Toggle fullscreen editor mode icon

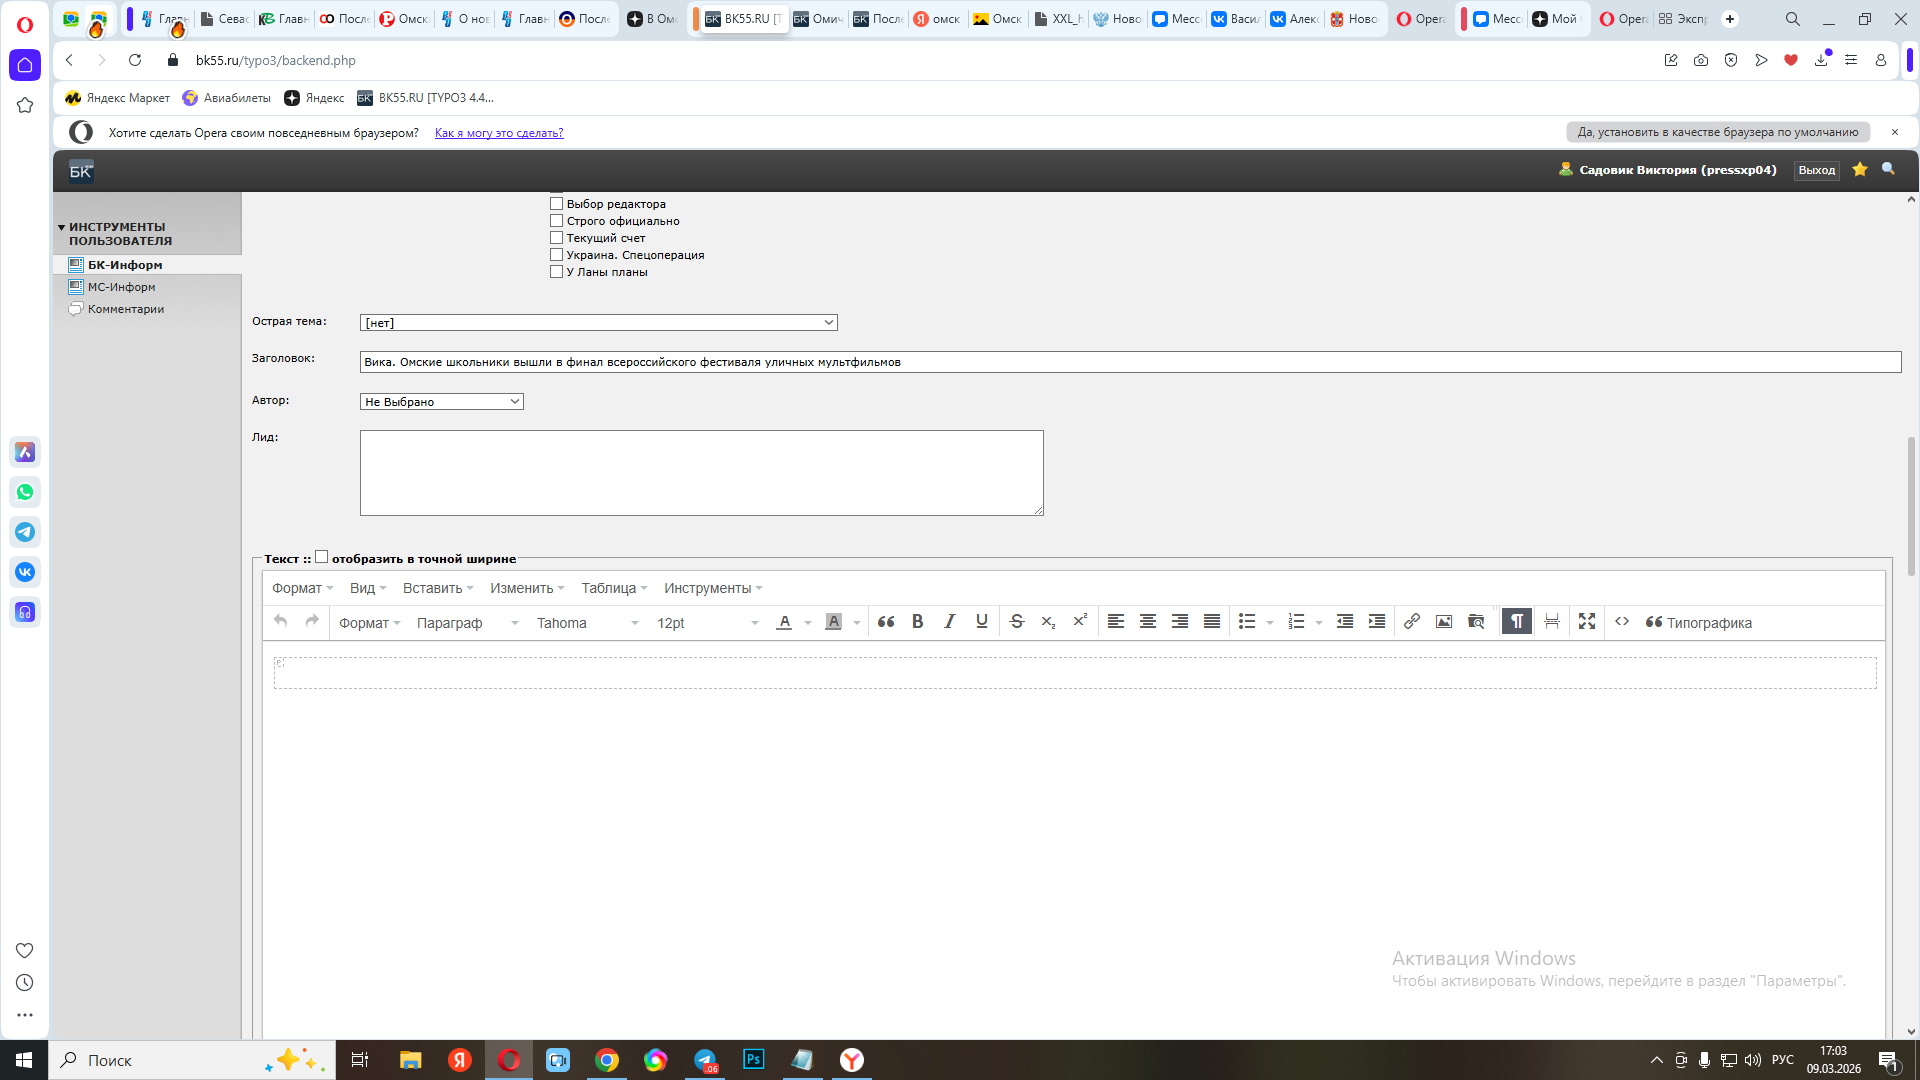click(x=1587, y=622)
